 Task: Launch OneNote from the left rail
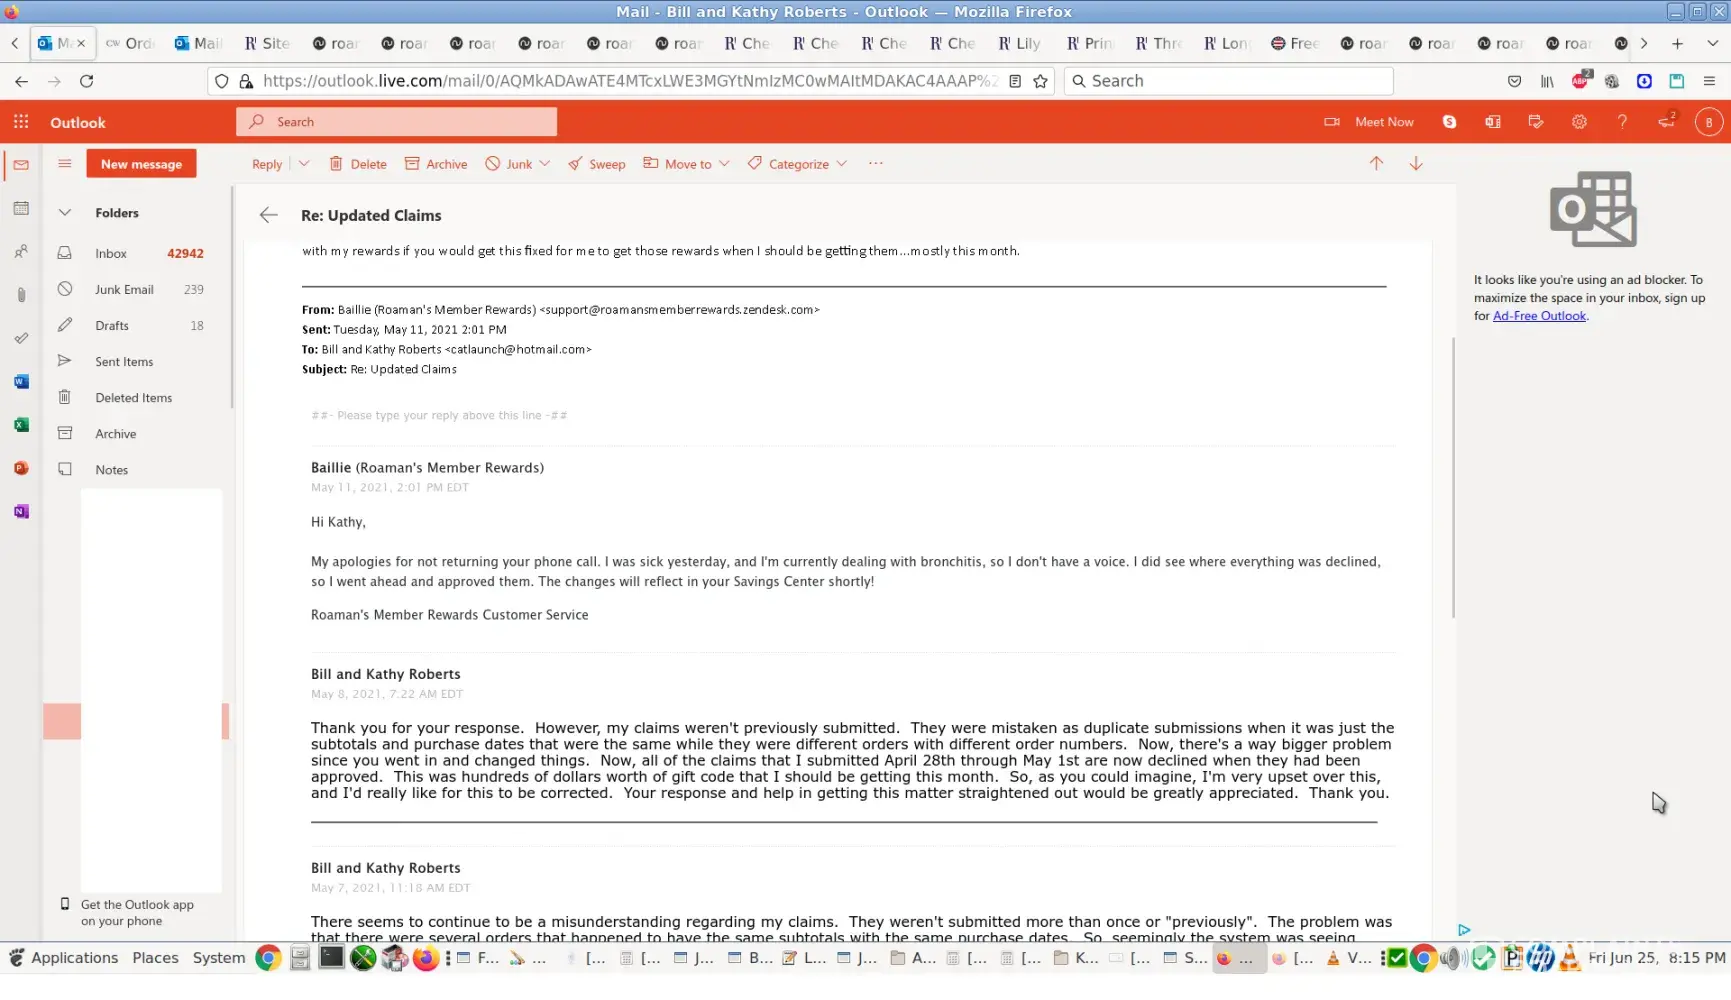[21, 512]
